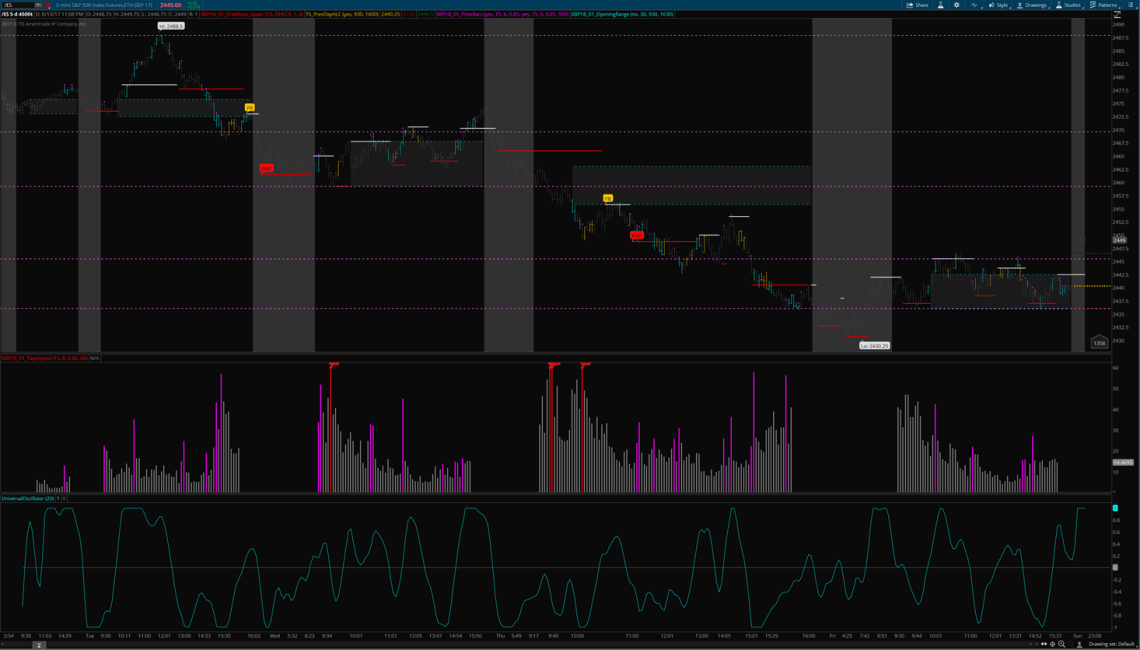Open chart settings gear icon
Viewport: 1140px width, 650px height.
957,5
